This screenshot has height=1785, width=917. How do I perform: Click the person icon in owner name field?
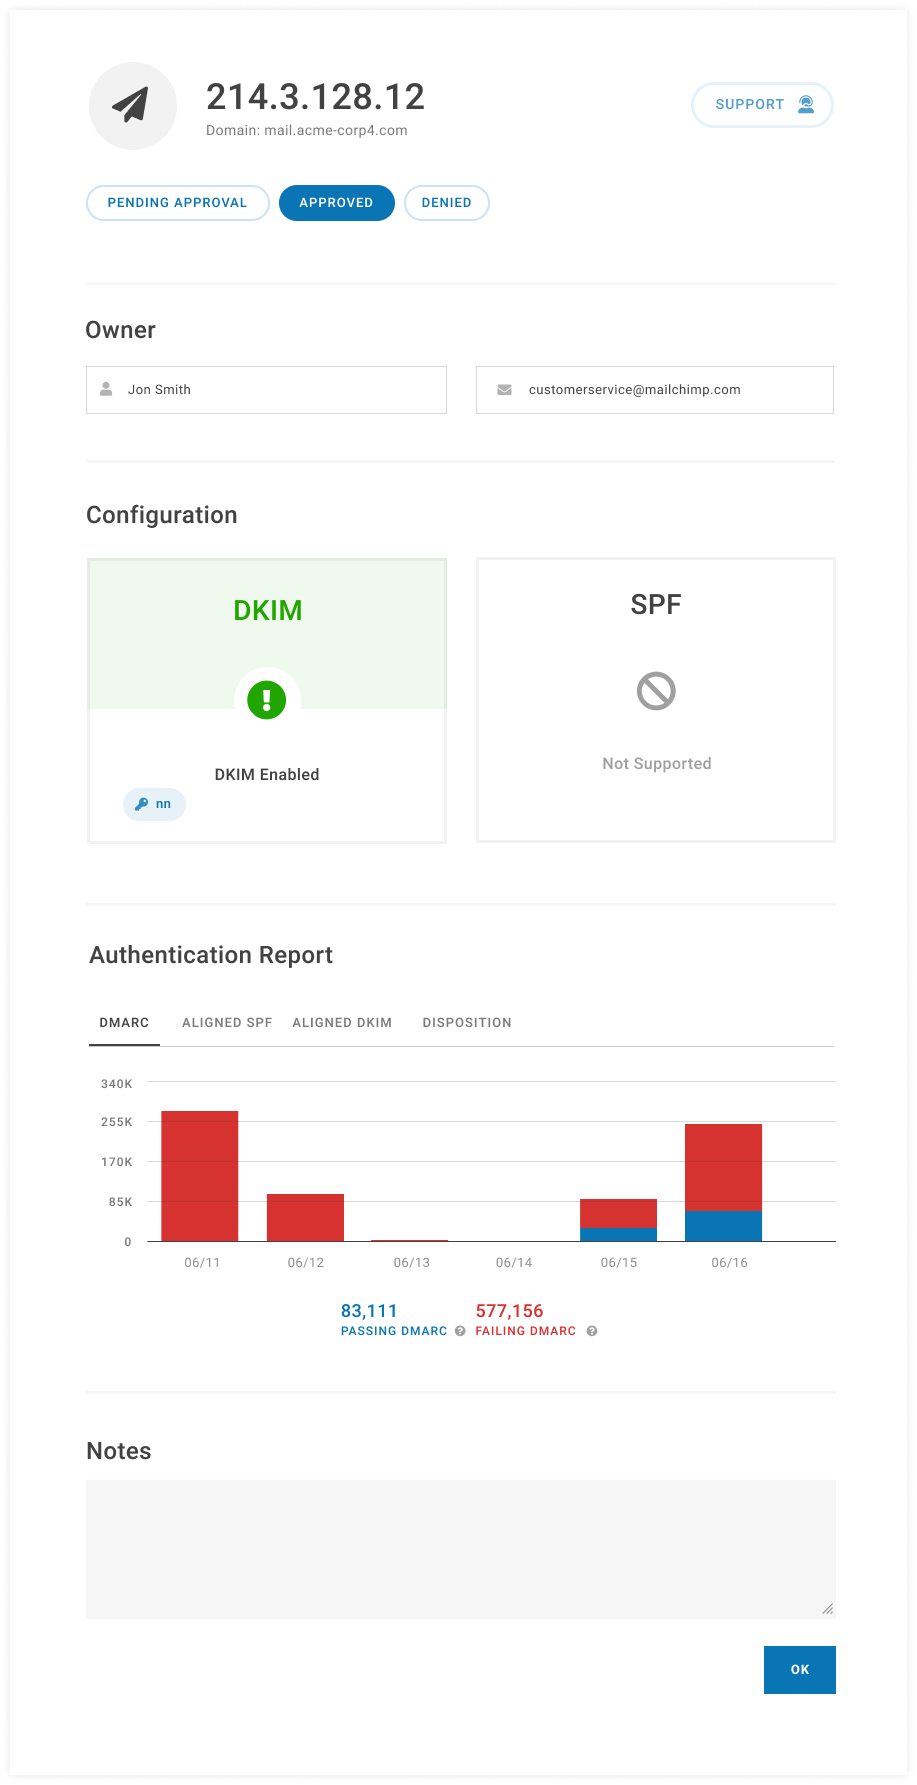tap(106, 389)
